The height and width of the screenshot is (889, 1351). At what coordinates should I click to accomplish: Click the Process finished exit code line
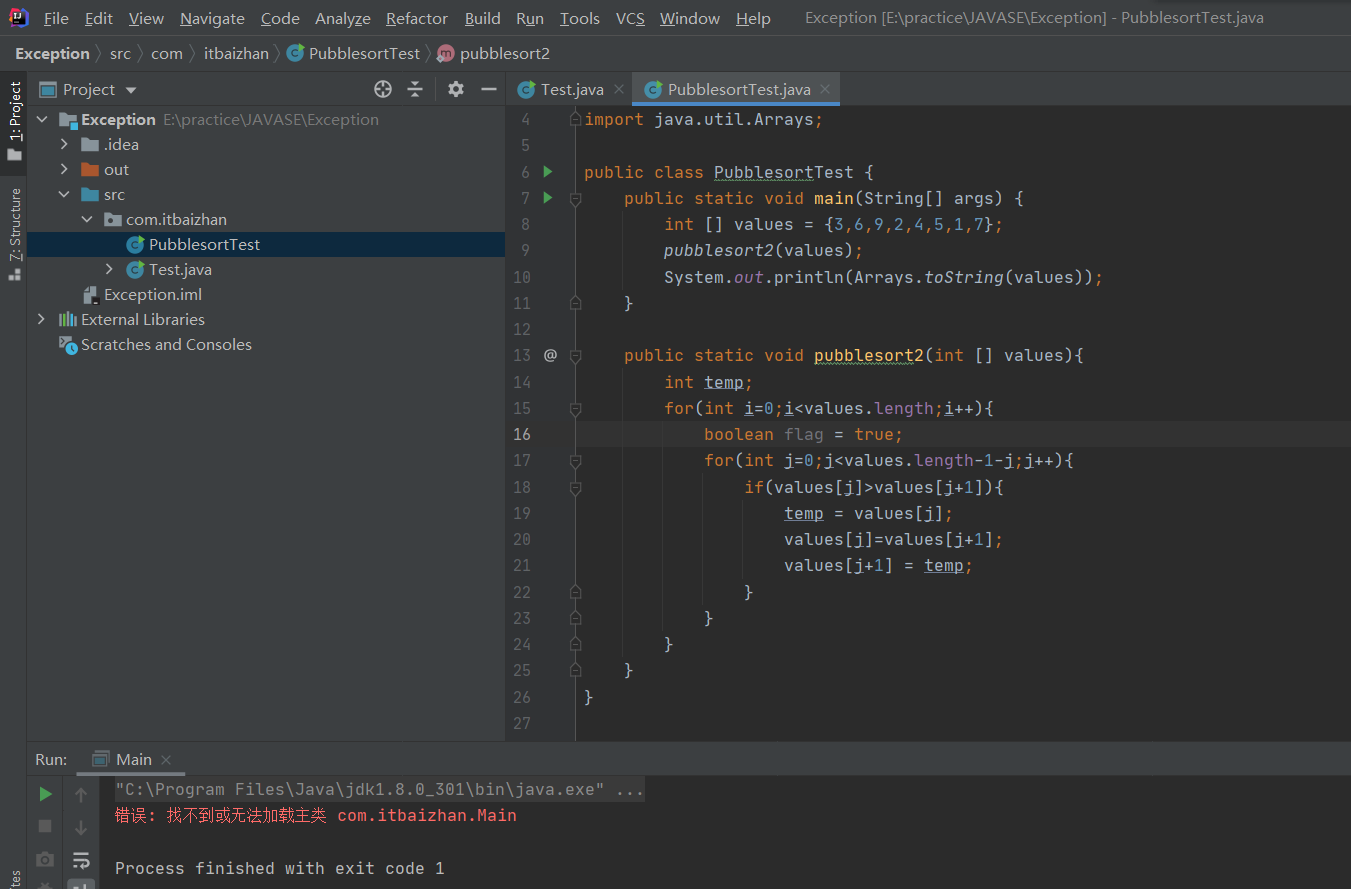(x=279, y=868)
